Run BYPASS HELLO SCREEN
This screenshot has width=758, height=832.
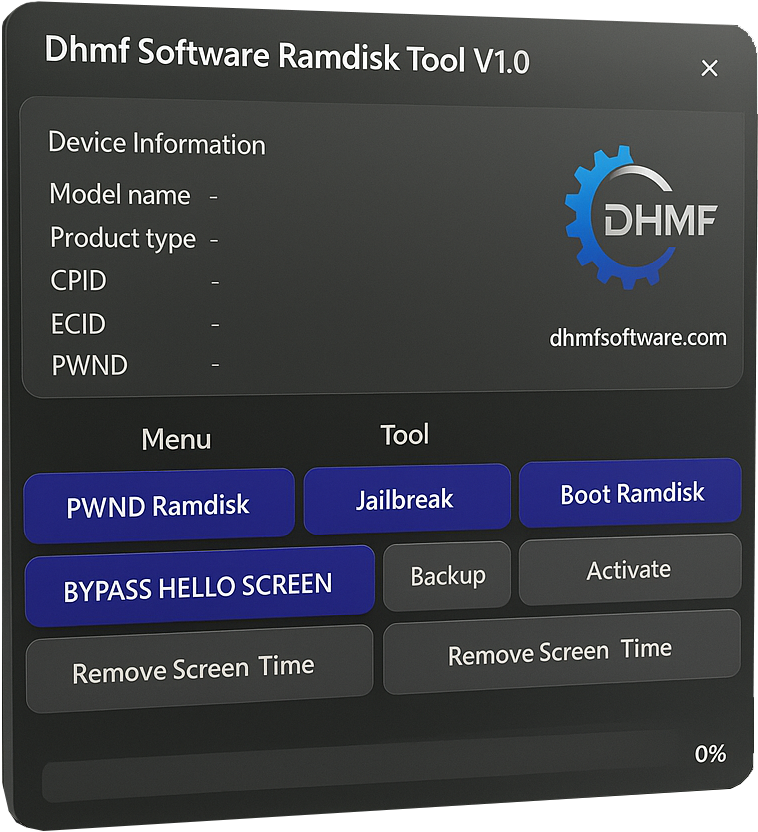tap(198, 586)
